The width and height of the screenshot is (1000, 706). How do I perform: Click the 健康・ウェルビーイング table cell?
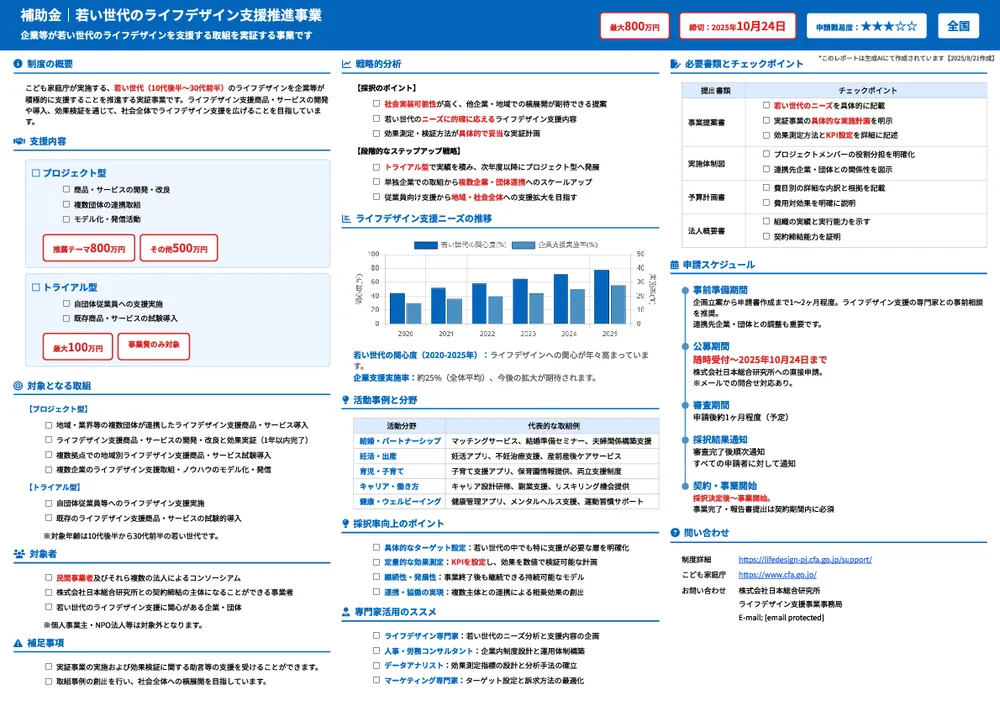[399, 501]
